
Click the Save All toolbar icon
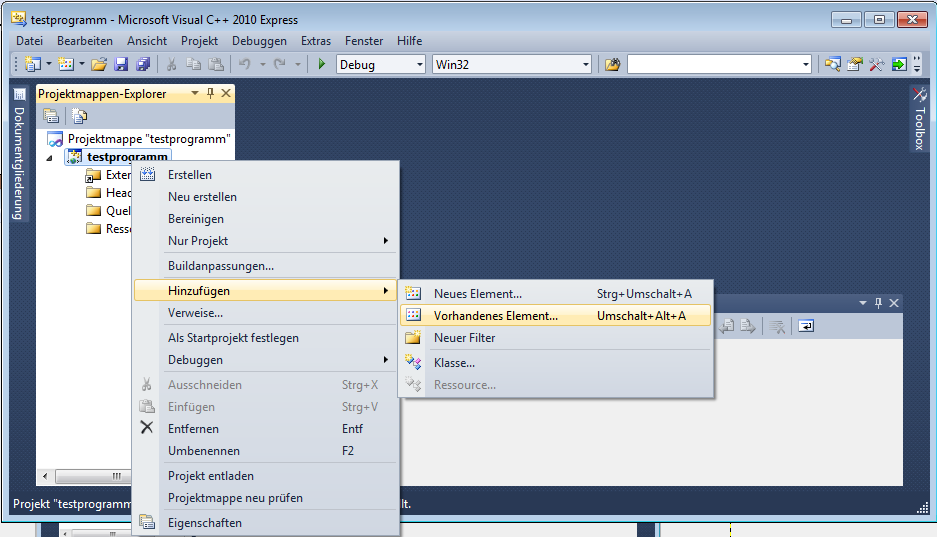point(143,65)
